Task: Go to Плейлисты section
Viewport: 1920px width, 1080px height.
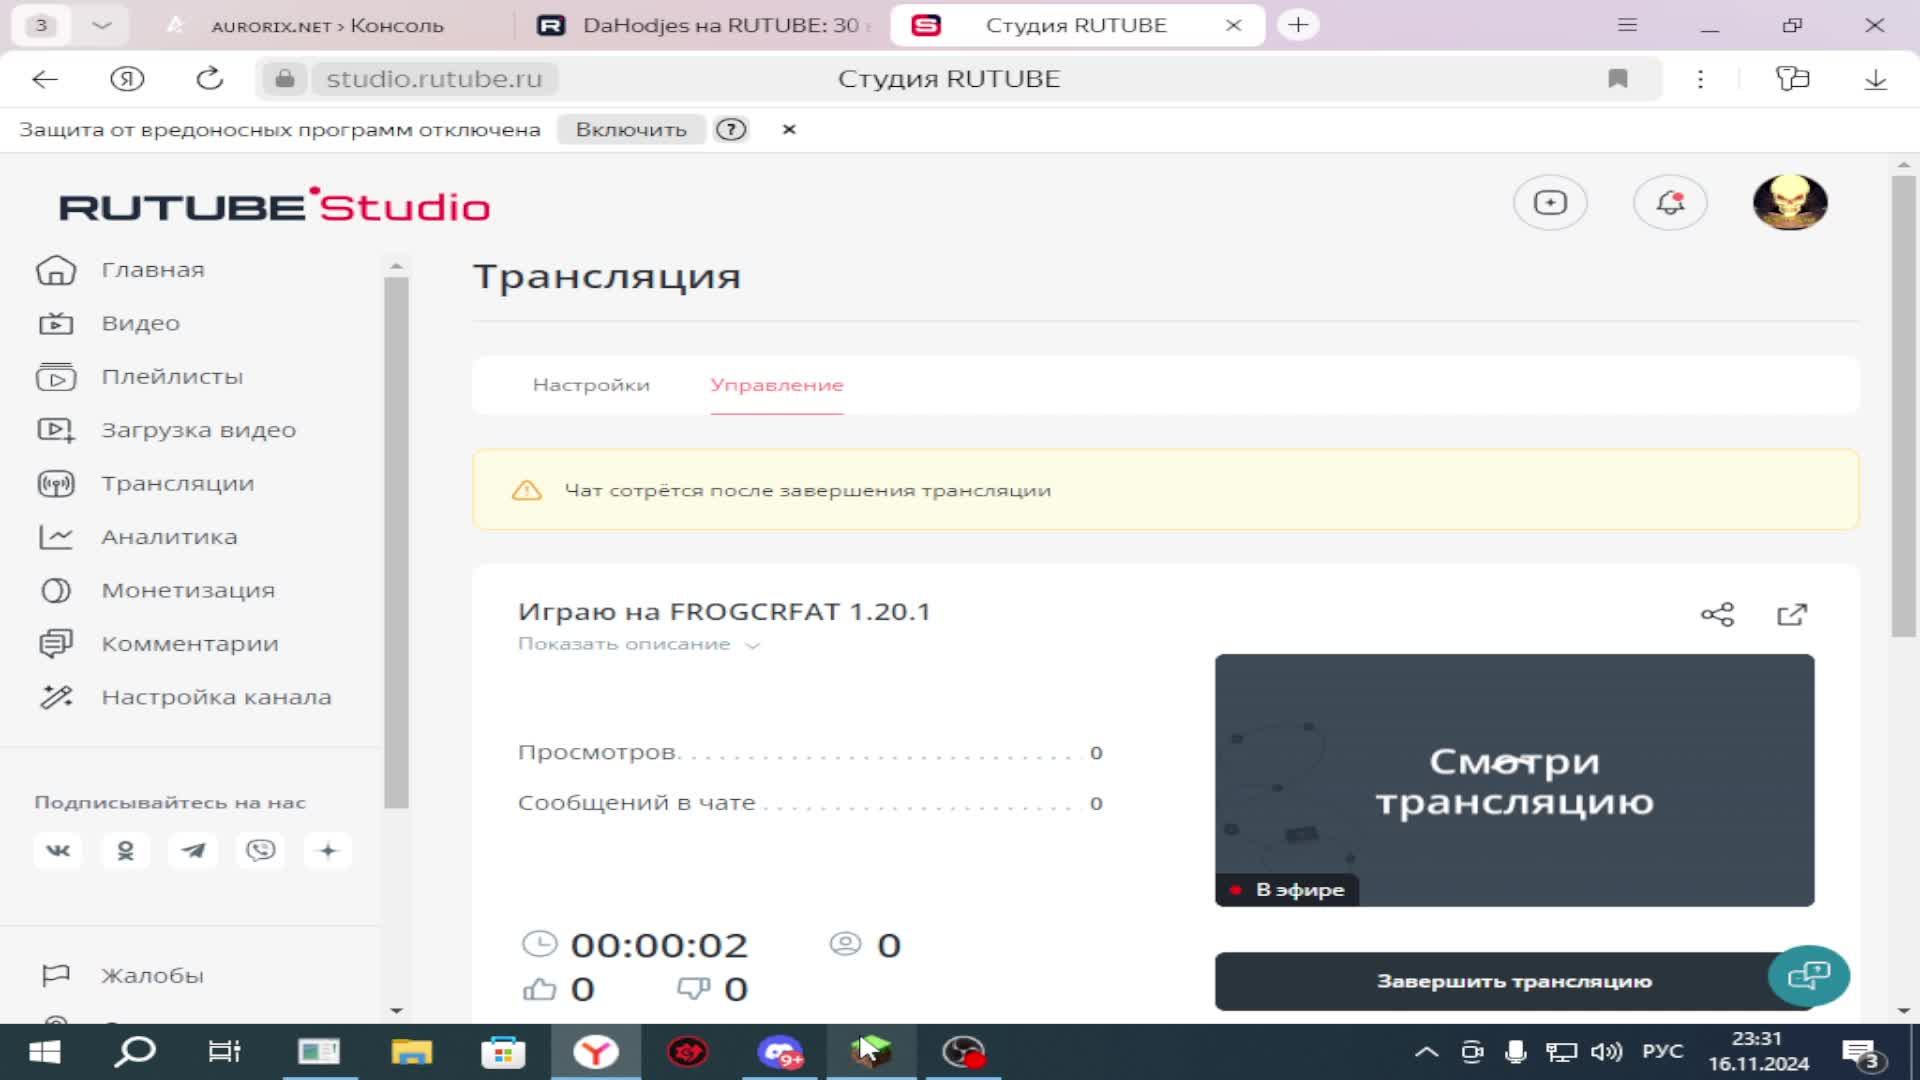Action: [172, 377]
